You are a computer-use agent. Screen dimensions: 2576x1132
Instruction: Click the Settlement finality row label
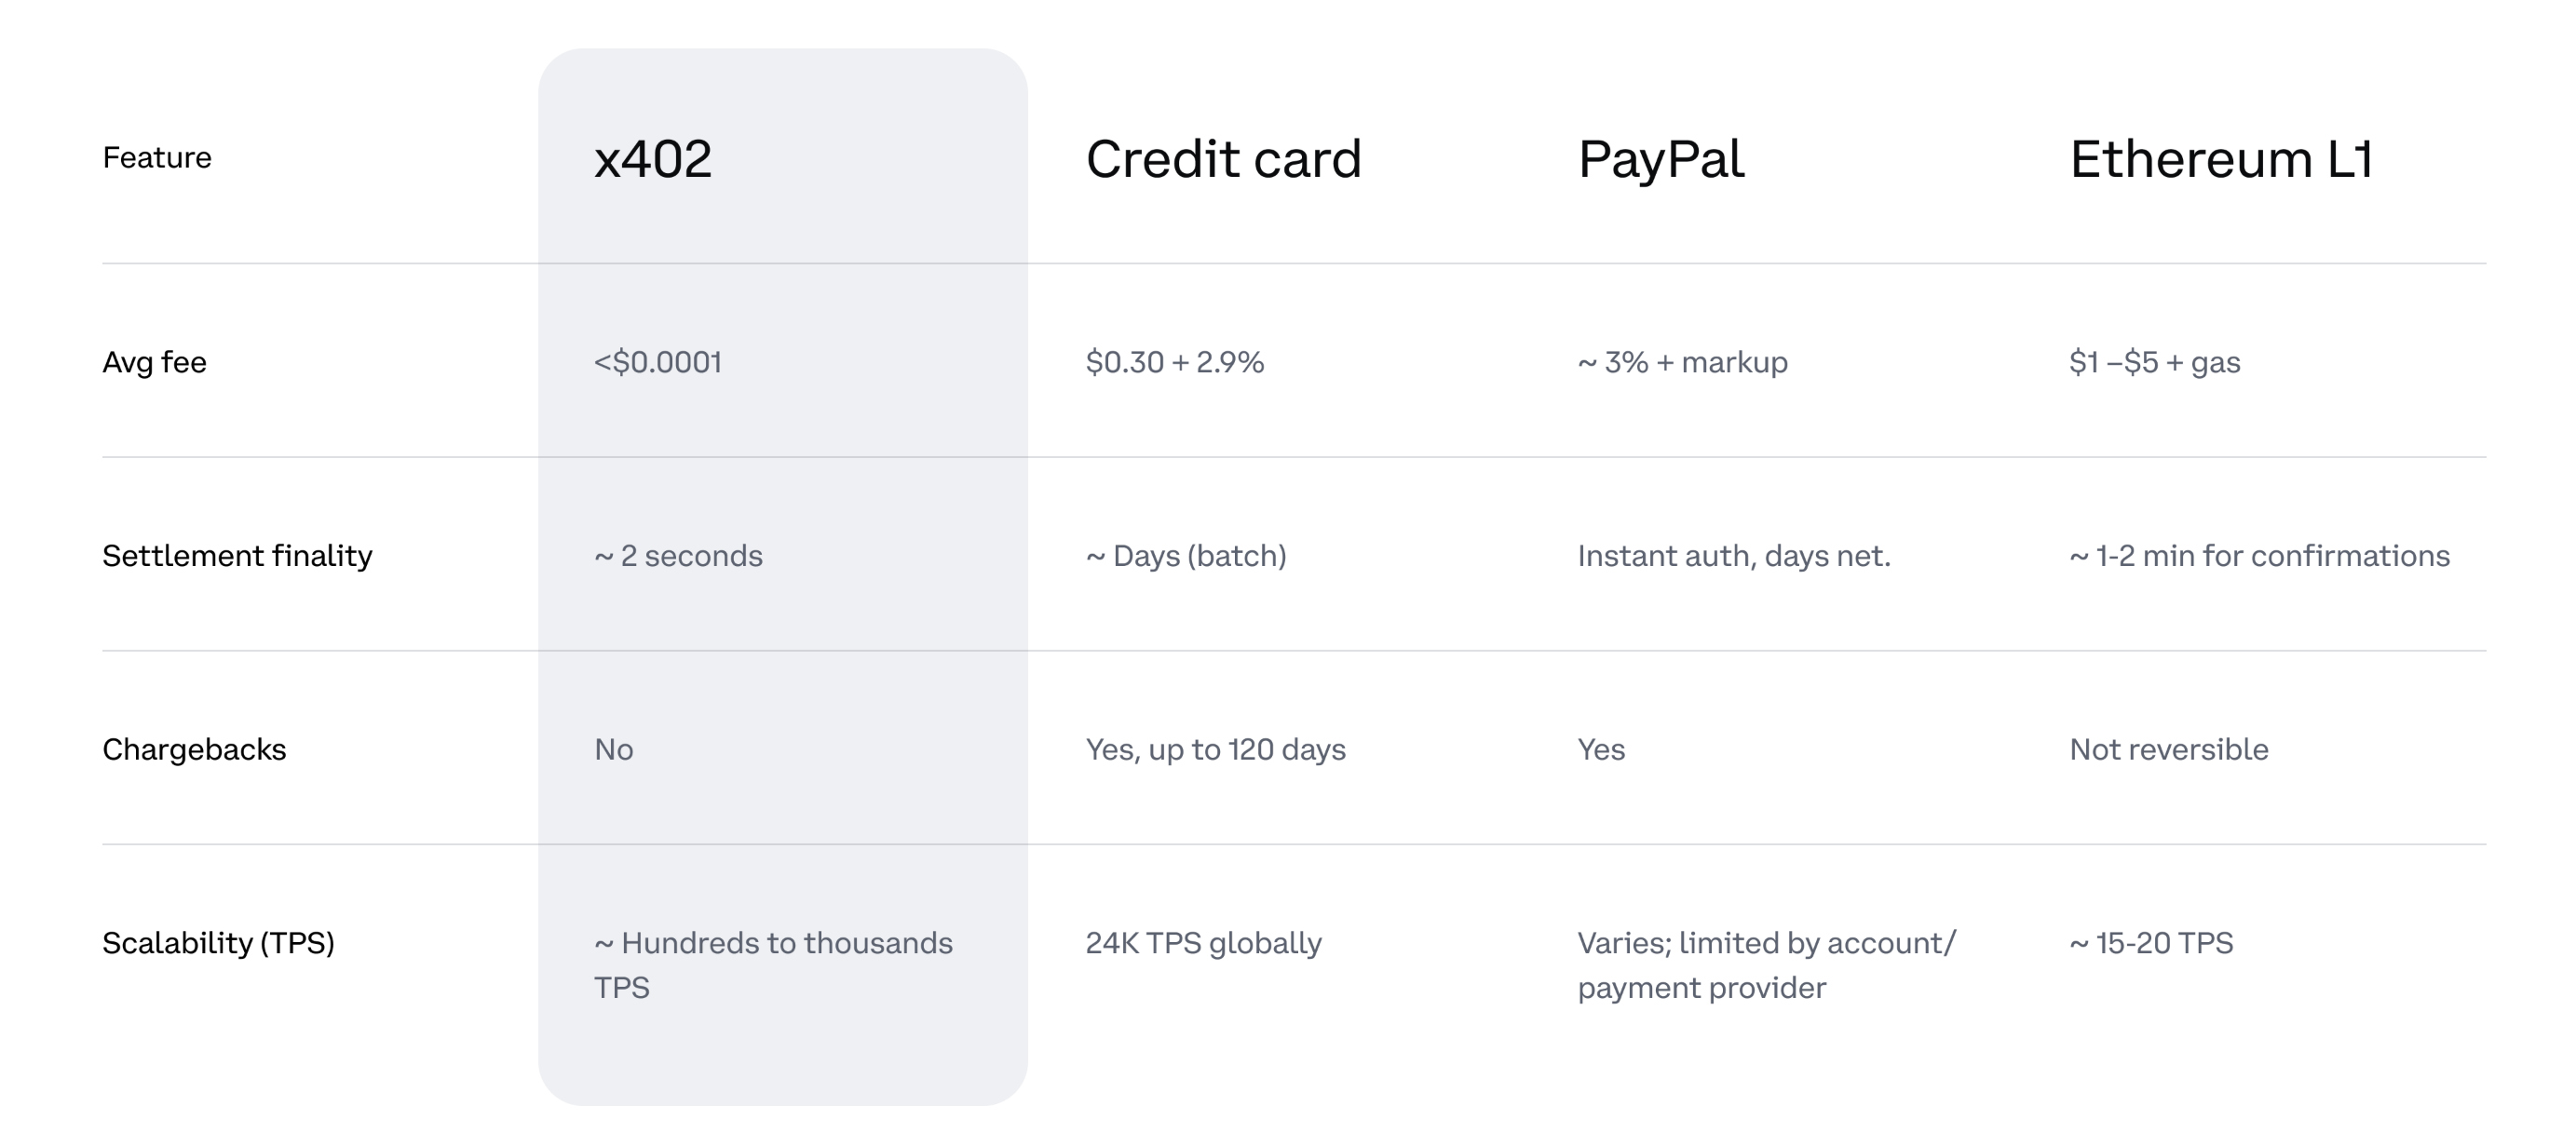pos(237,556)
